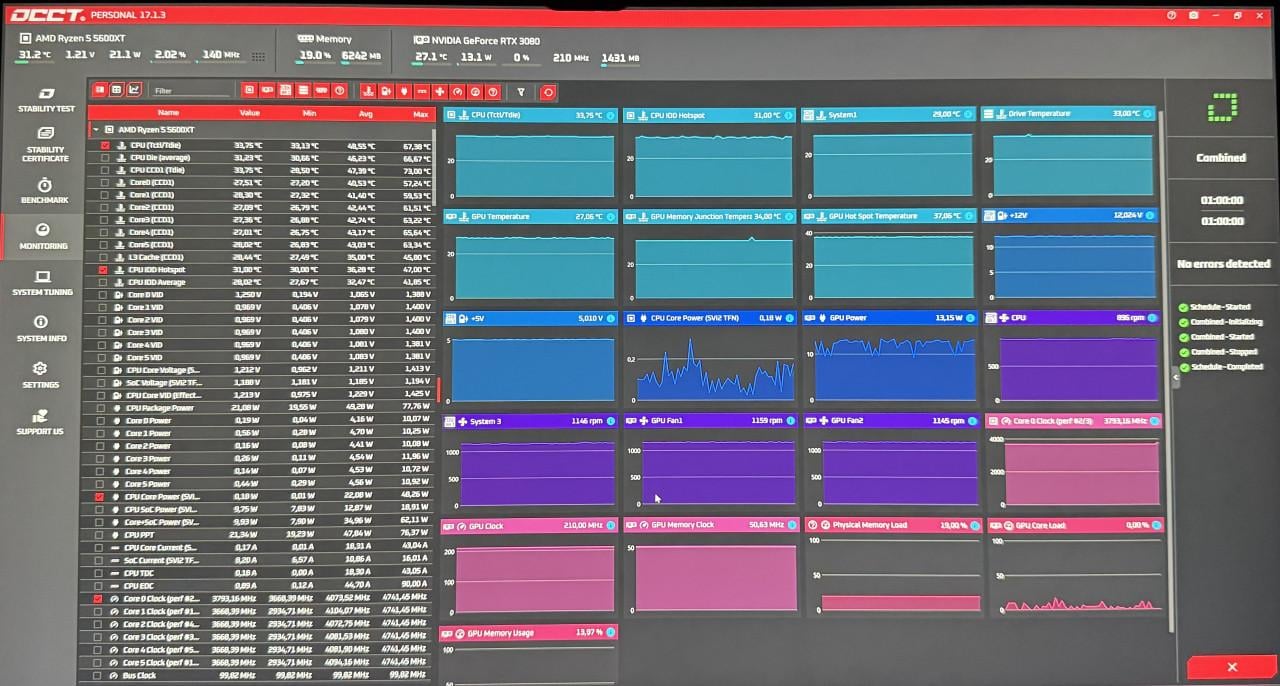Click the info icon on GPU Power graph

(x=972, y=318)
